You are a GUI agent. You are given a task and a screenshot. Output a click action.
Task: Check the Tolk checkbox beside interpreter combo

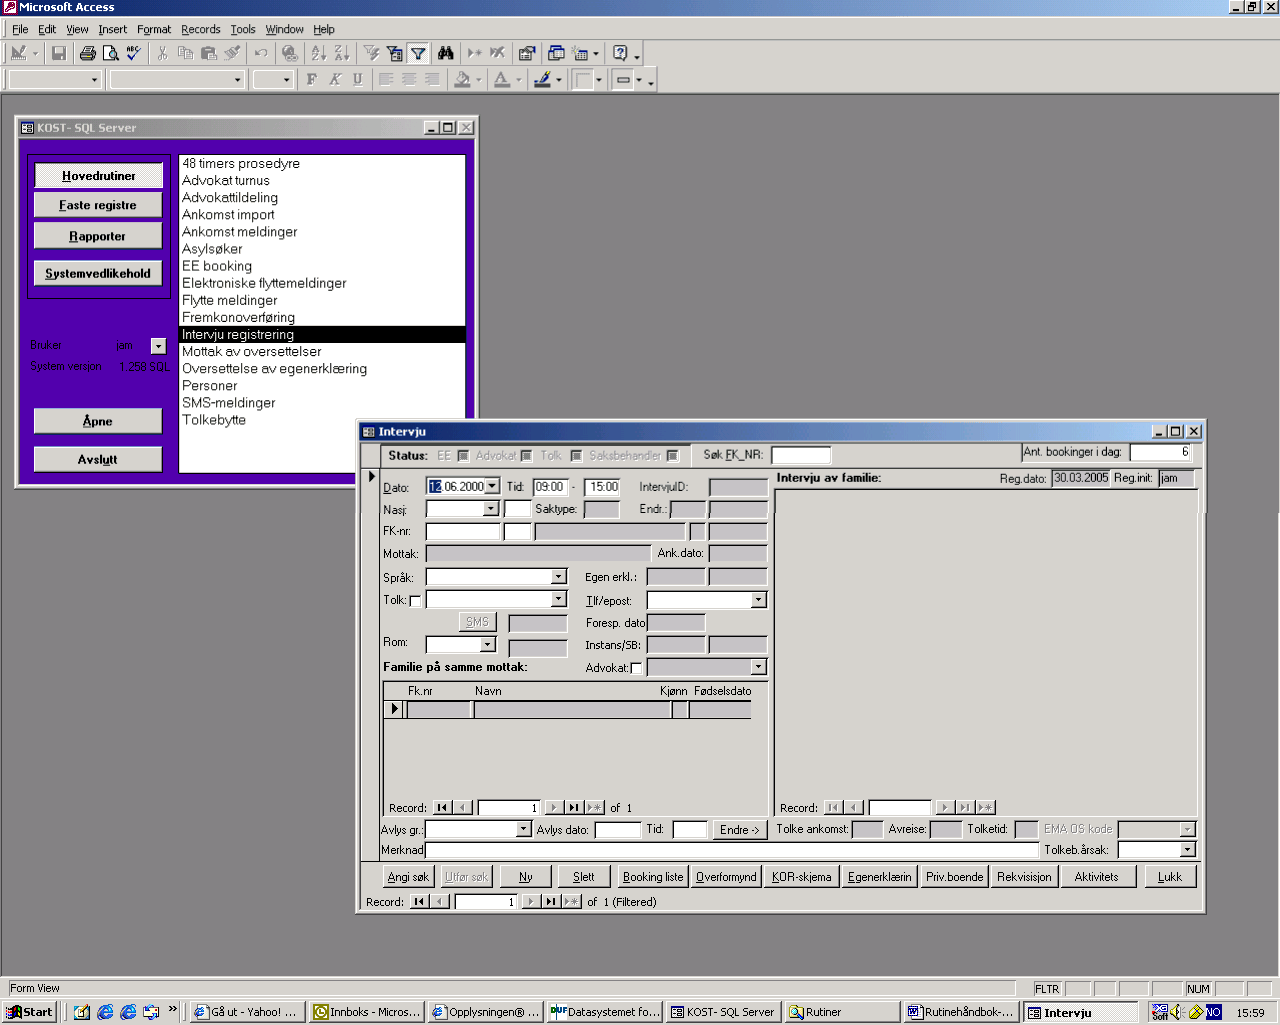coord(415,601)
